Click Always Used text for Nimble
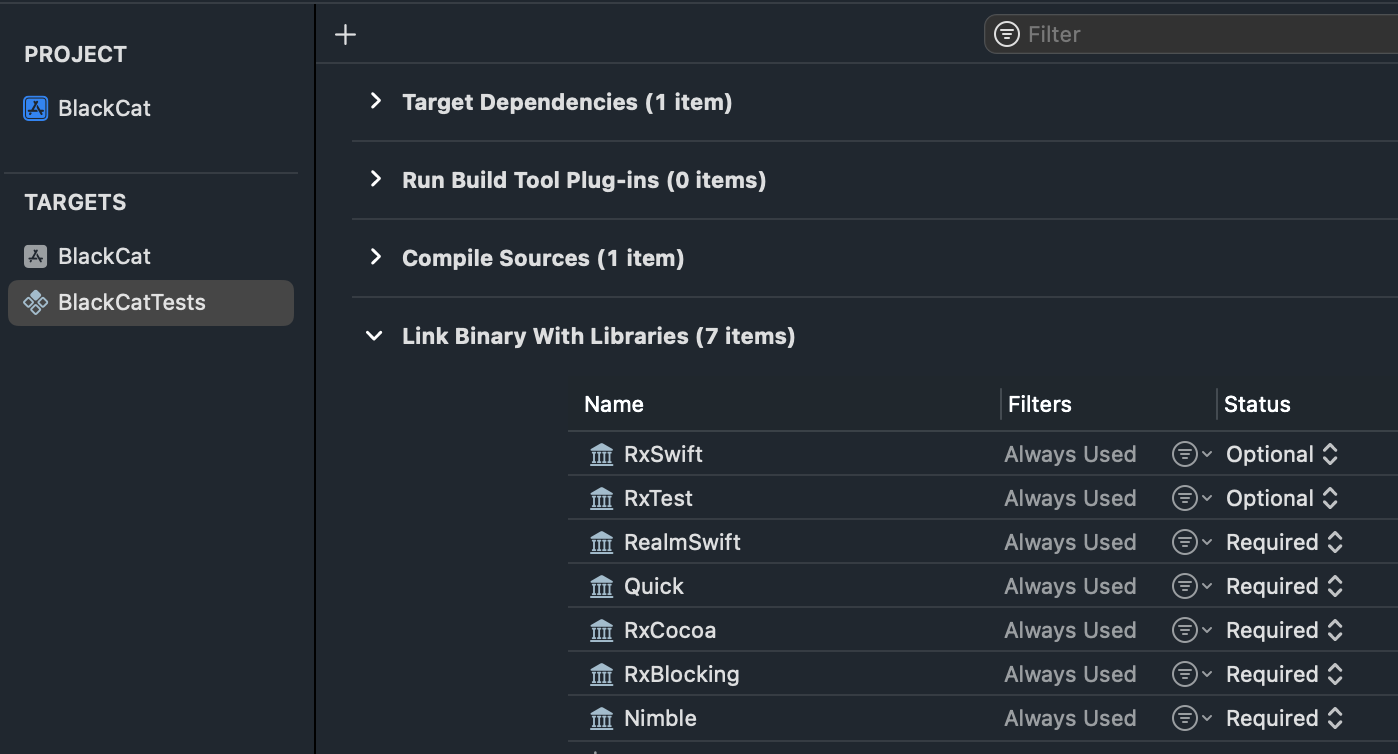 1070,719
